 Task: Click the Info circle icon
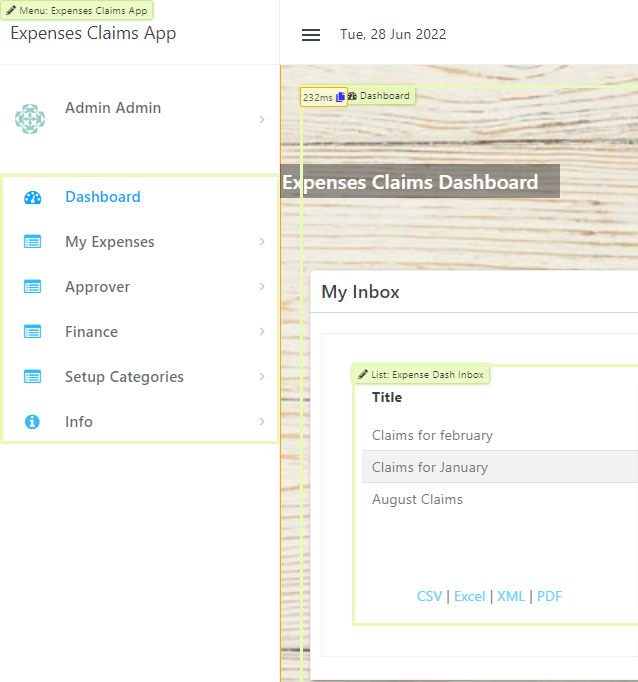point(32,422)
